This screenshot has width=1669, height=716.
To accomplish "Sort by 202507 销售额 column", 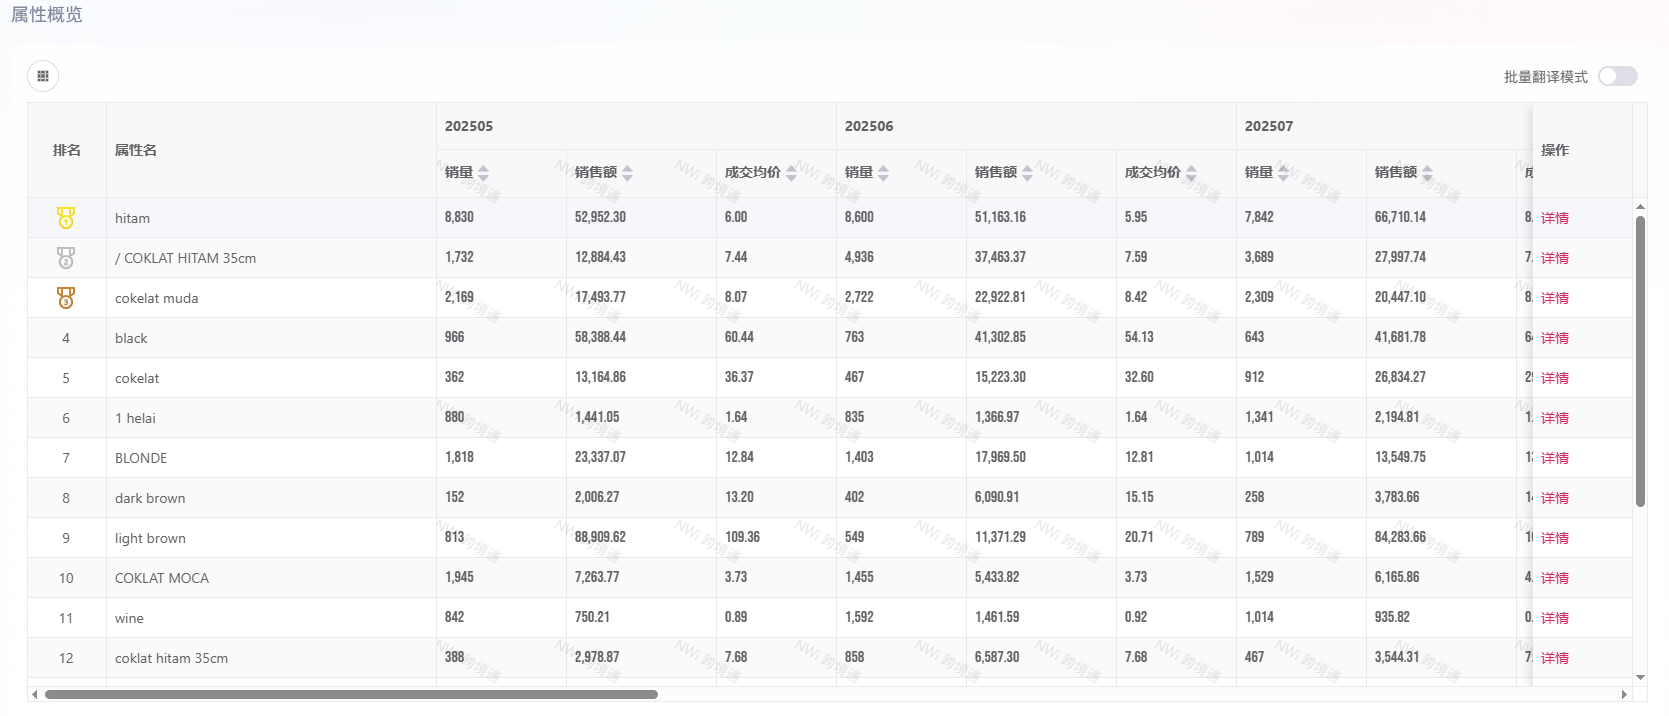I will pyautogui.click(x=1427, y=173).
